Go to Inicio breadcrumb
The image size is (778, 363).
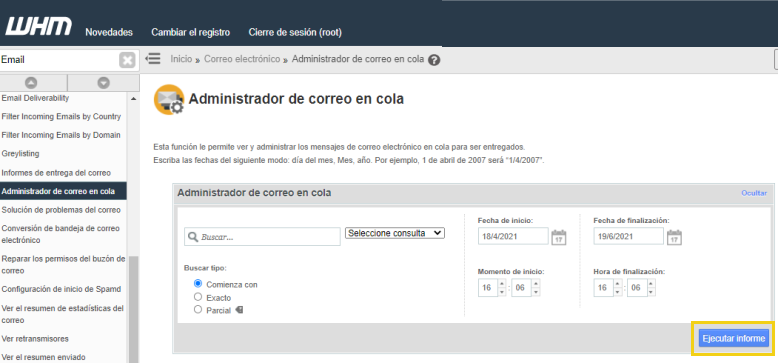[x=181, y=59]
